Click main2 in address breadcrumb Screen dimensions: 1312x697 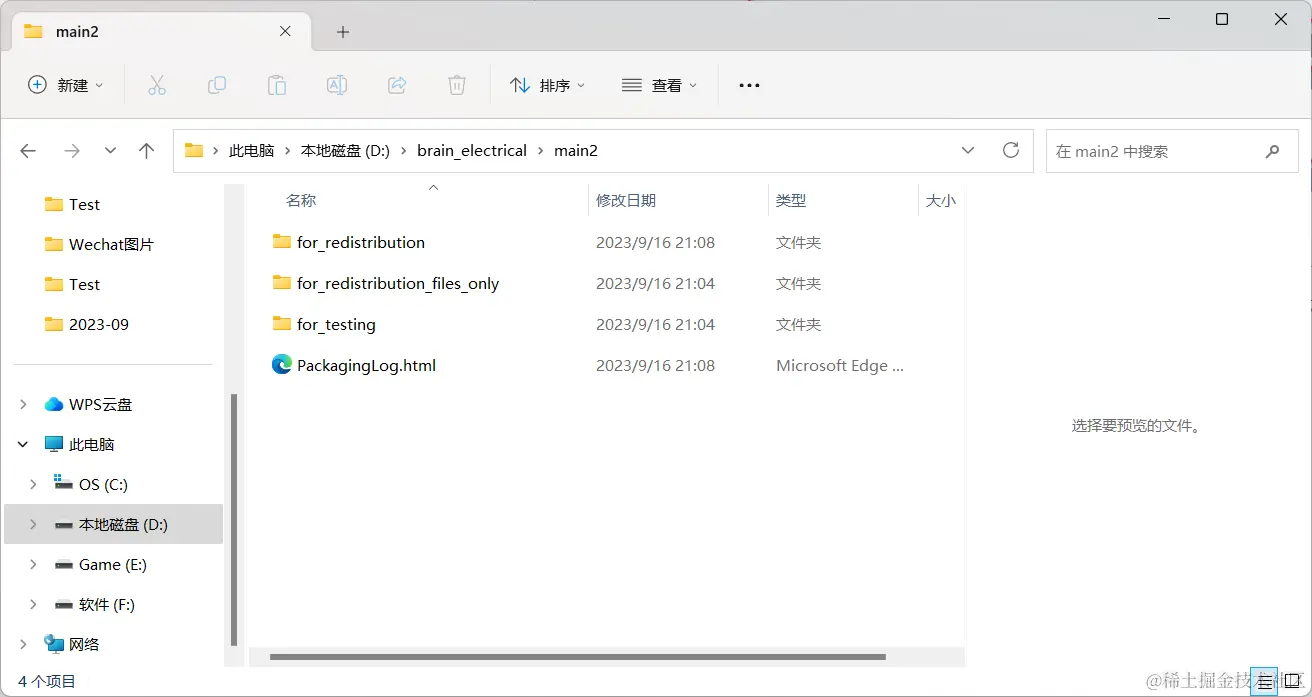point(576,151)
